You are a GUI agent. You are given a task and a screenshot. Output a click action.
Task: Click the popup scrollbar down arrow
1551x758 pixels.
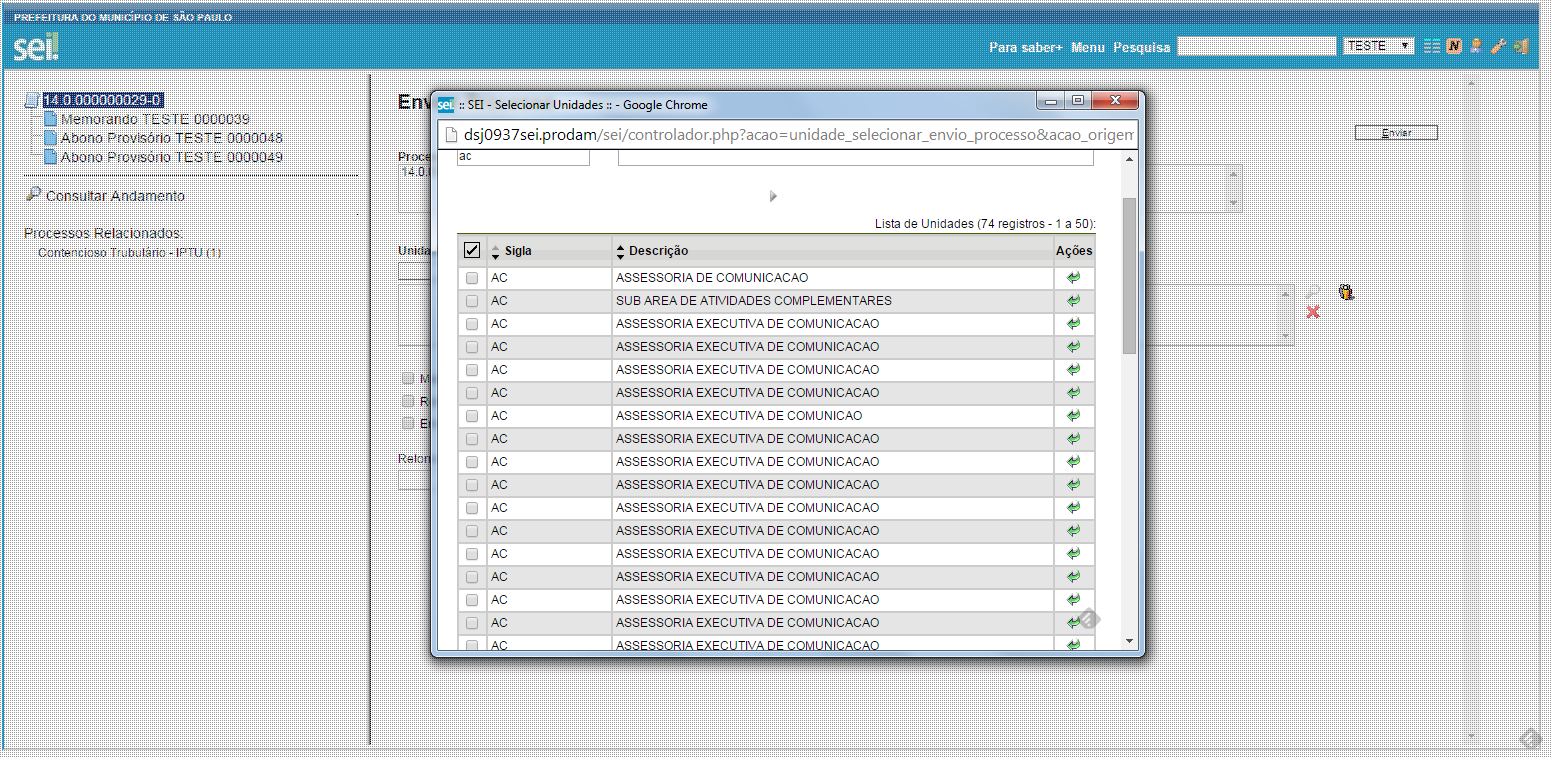tap(1130, 641)
